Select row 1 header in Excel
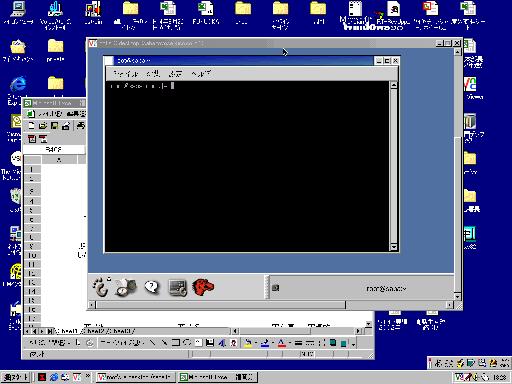Screen dimensions: 512x384 pyautogui.click(x=32, y=169)
